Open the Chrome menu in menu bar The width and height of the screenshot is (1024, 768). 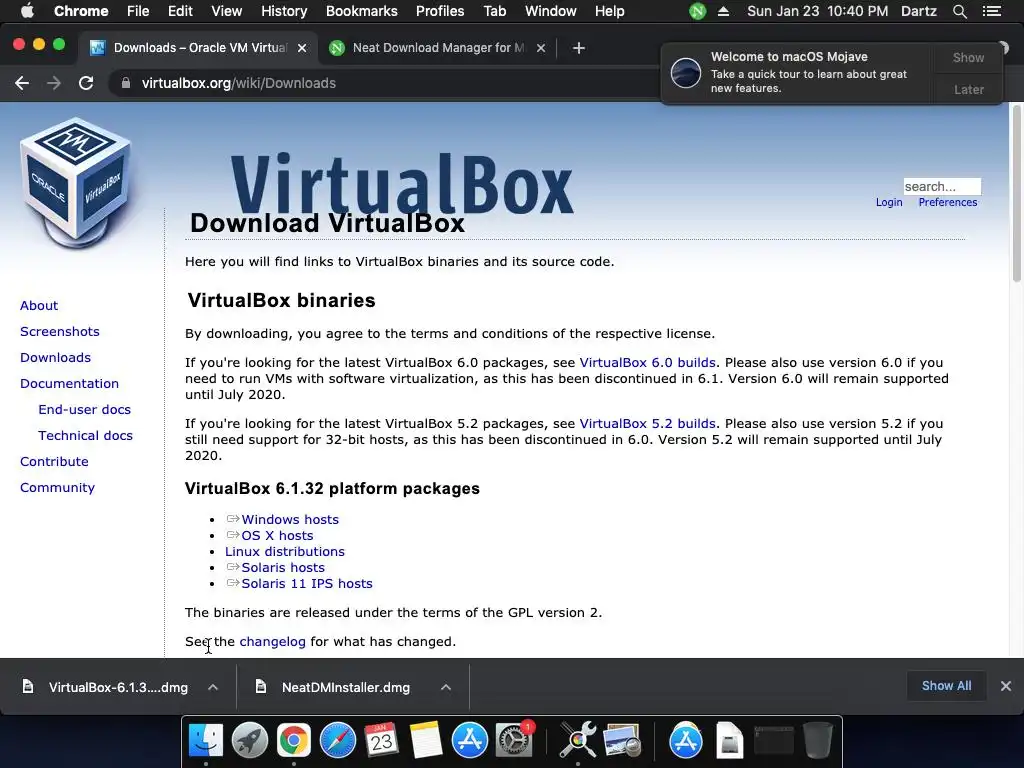(x=81, y=11)
